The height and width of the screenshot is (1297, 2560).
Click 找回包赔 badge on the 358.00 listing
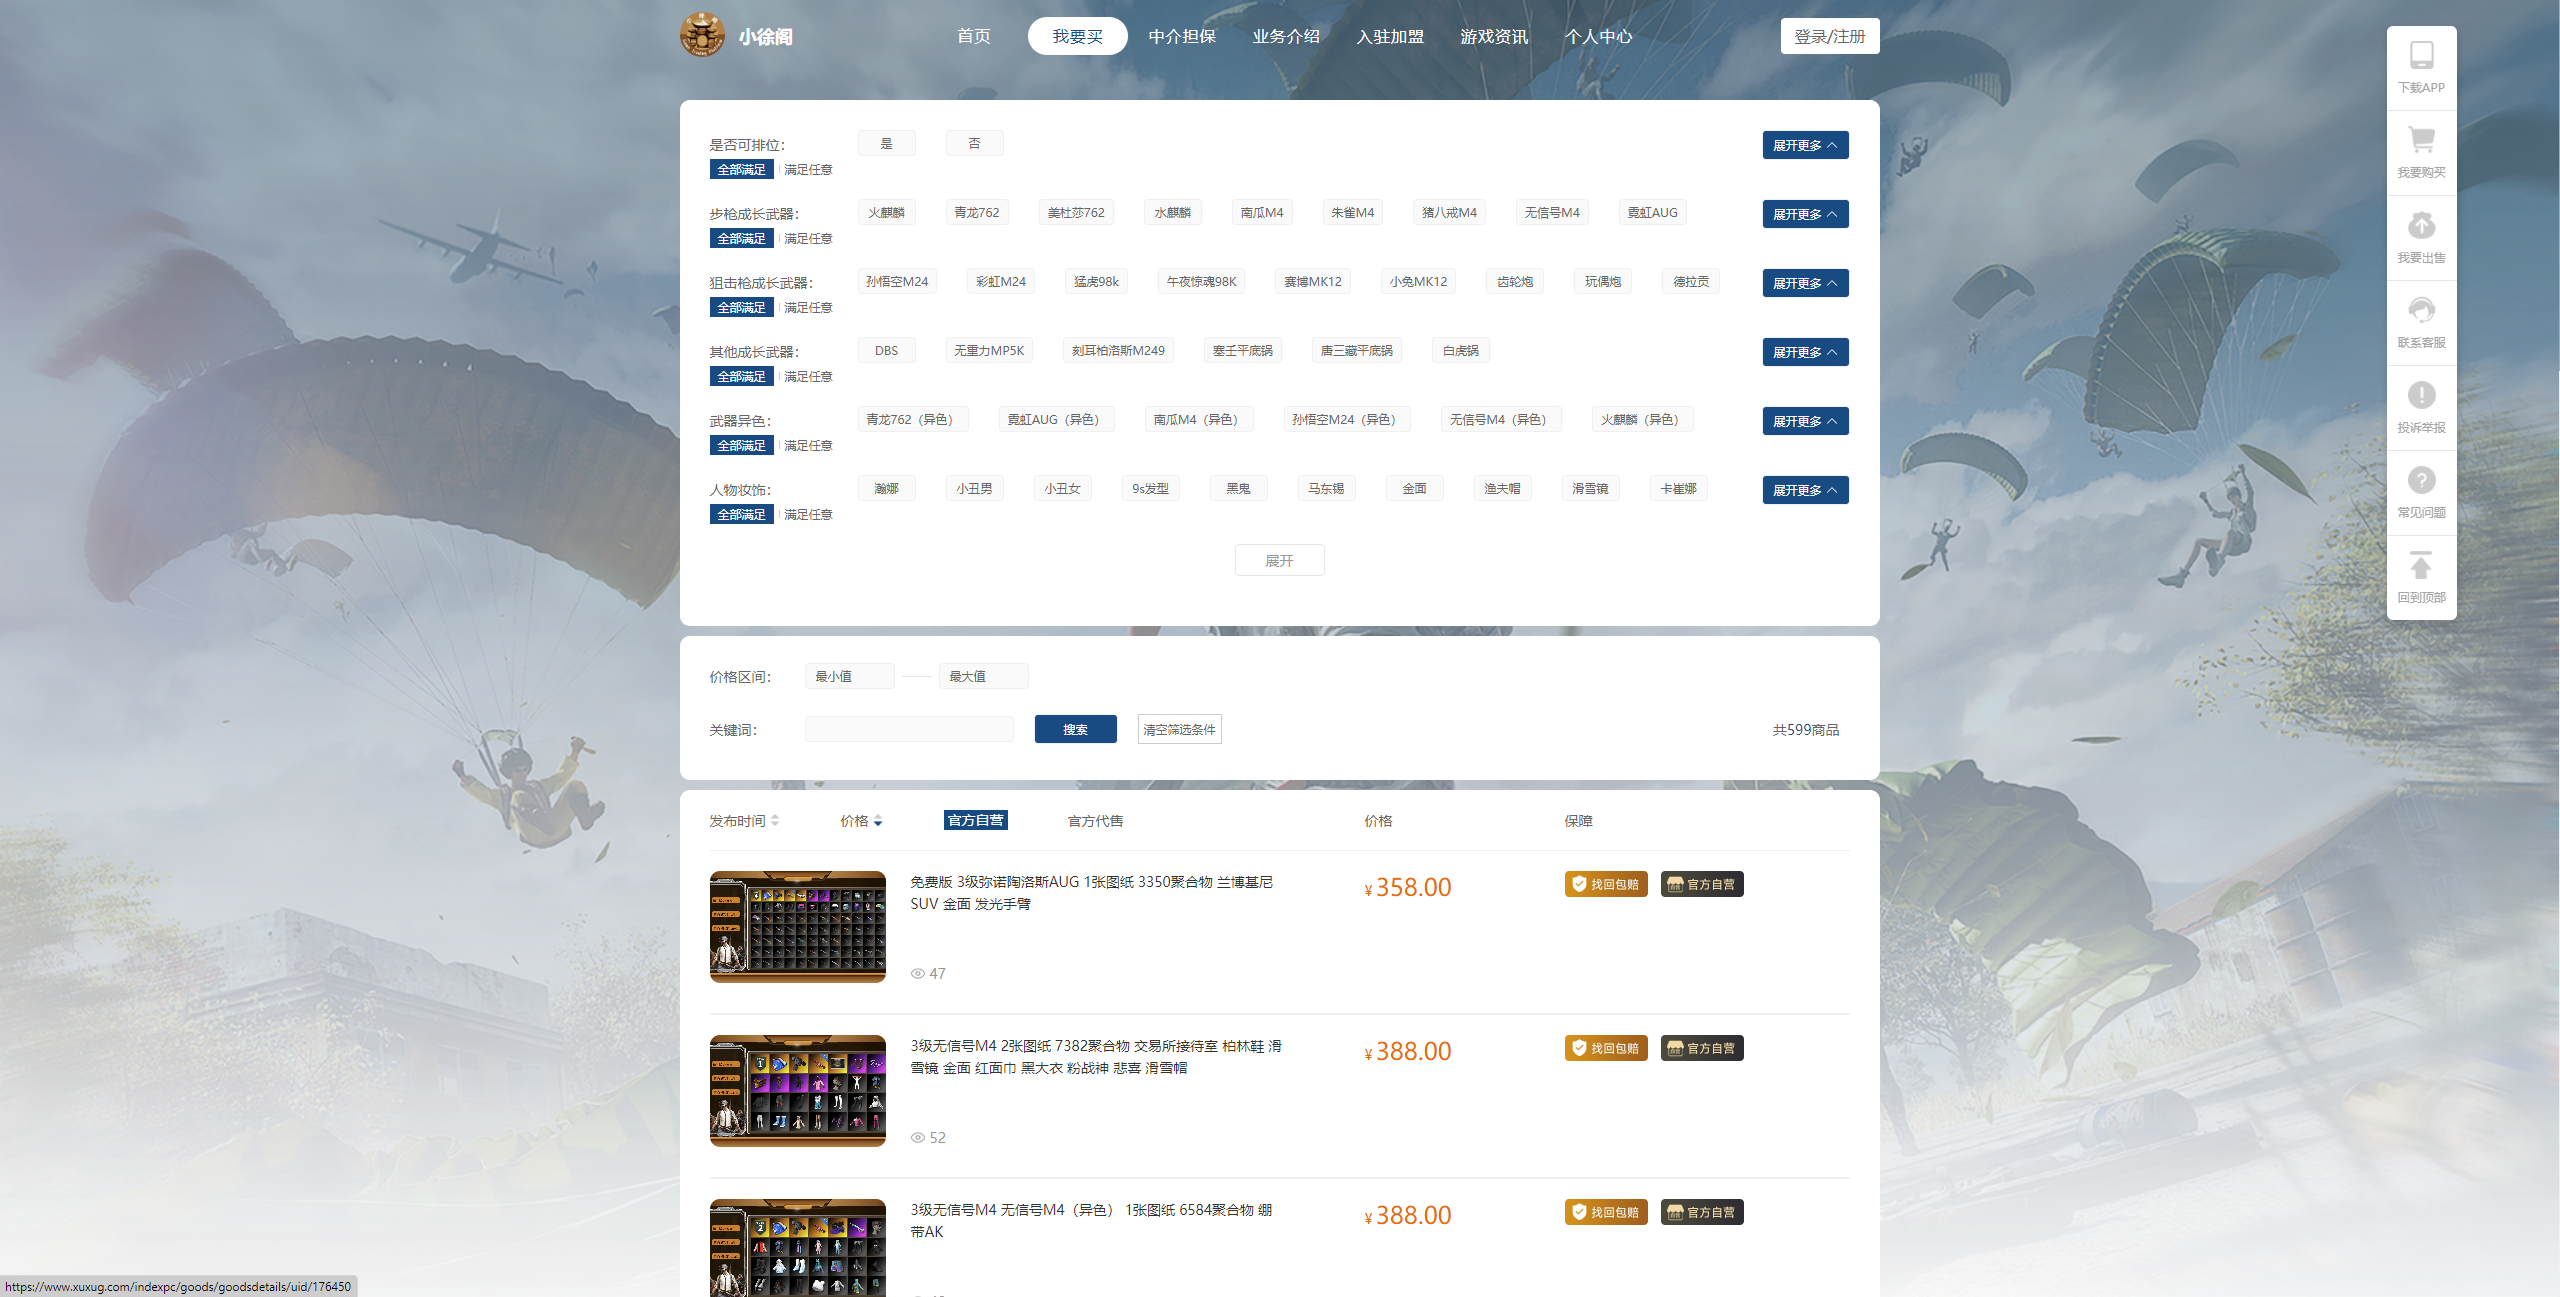click(1606, 884)
